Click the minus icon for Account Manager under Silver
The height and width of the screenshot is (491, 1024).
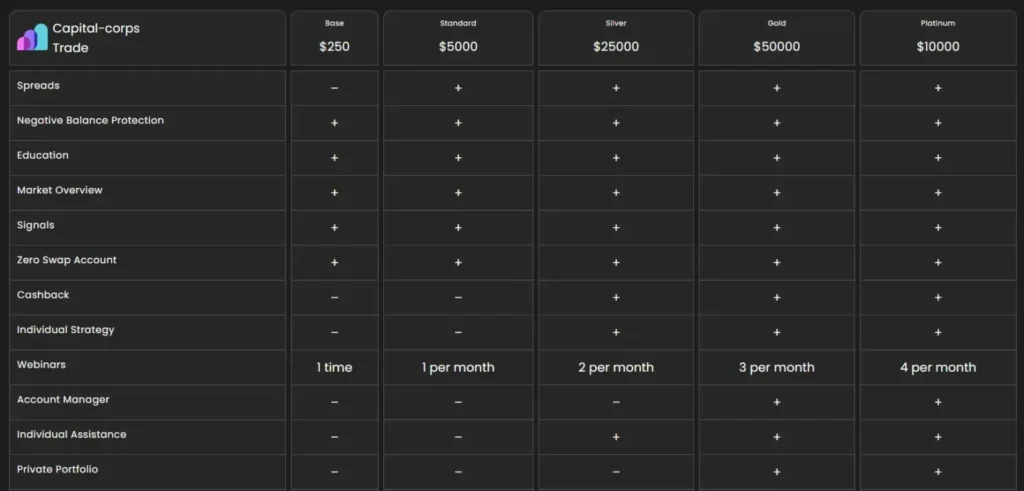pos(616,402)
